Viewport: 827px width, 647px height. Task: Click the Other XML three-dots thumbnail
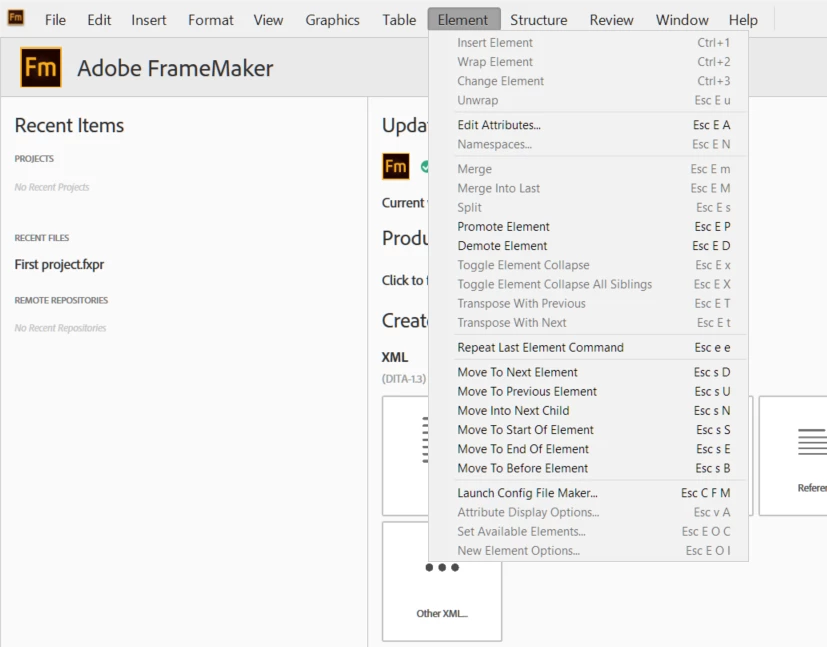[442, 581]
